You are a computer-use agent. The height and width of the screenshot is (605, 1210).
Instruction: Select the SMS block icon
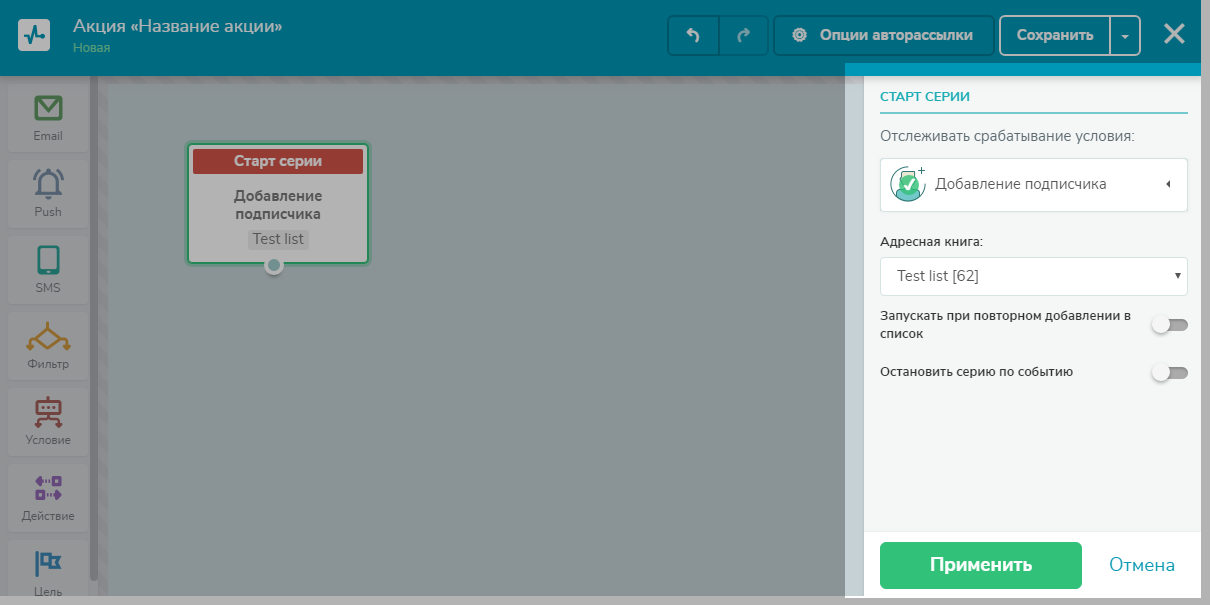47,261
